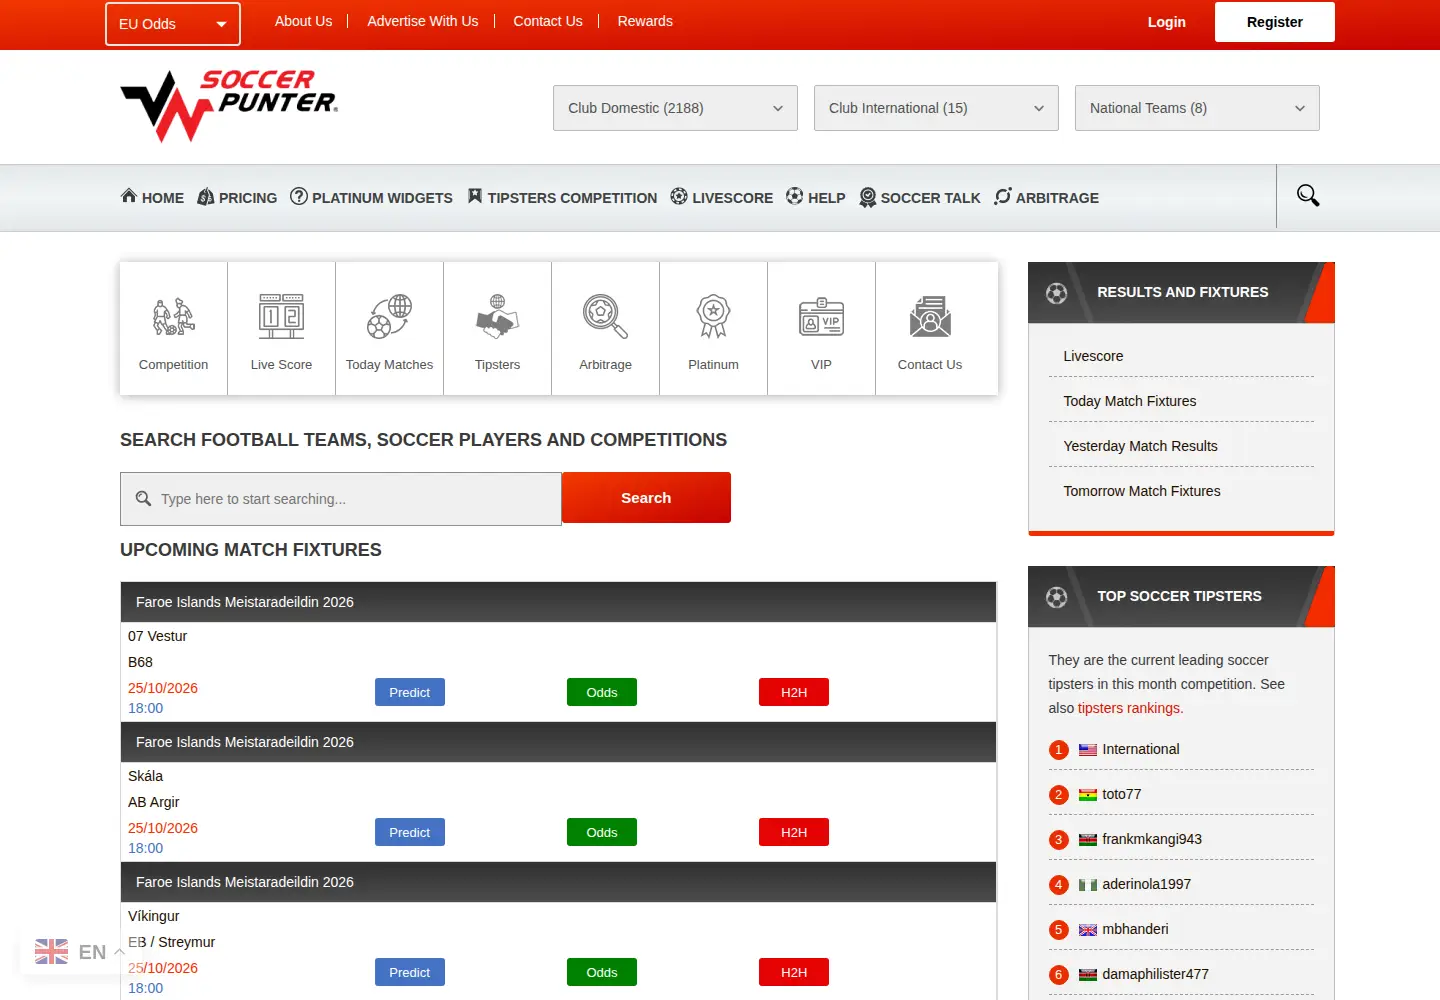Click the team search input field
Viewport: 1440px width, 1000px height.
point(341,499)
